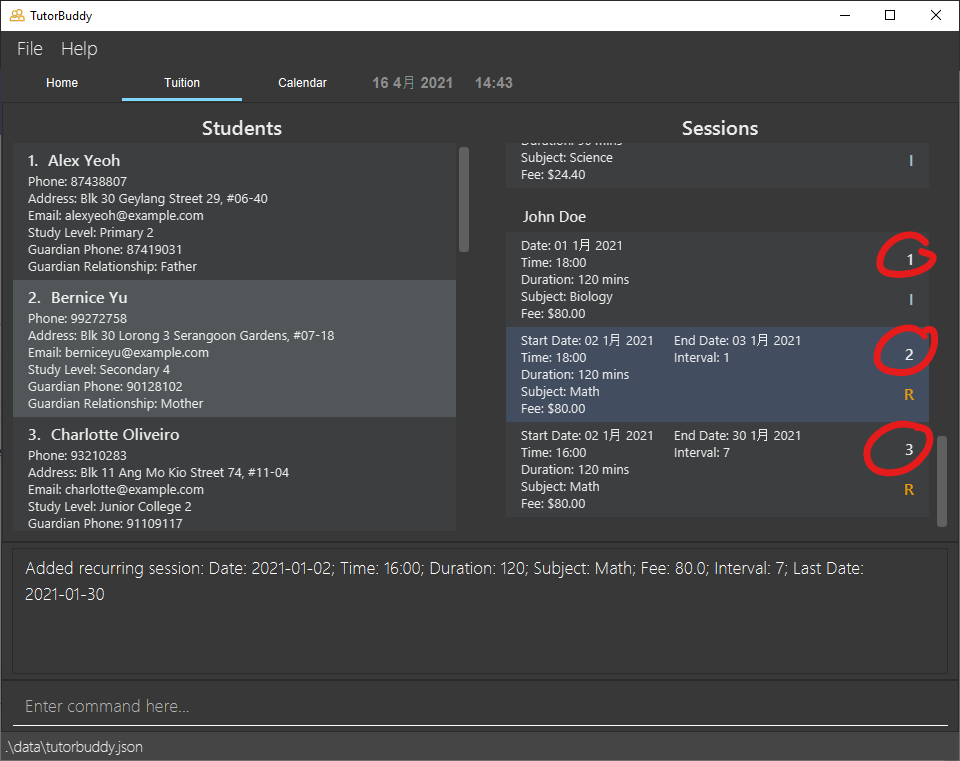Click the Students panel heading

tap(242, 128)
